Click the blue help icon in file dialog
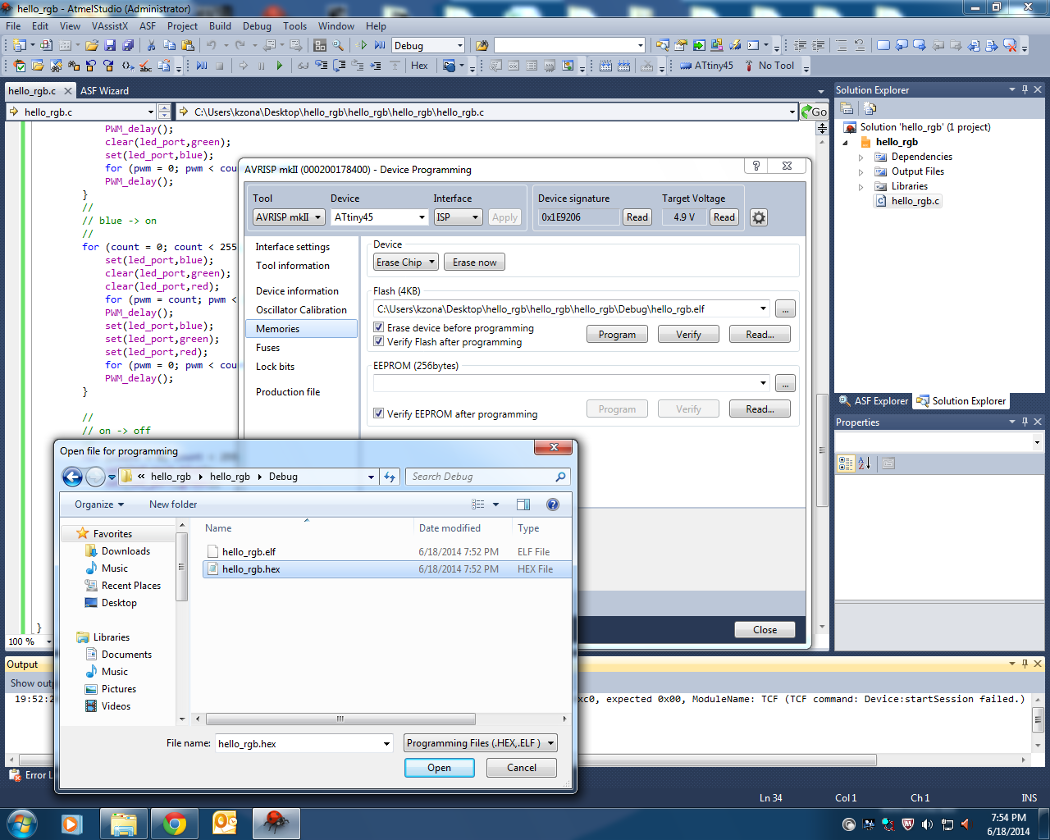The height and width of the screenshot is (840, 1050). tap(552, 504)
